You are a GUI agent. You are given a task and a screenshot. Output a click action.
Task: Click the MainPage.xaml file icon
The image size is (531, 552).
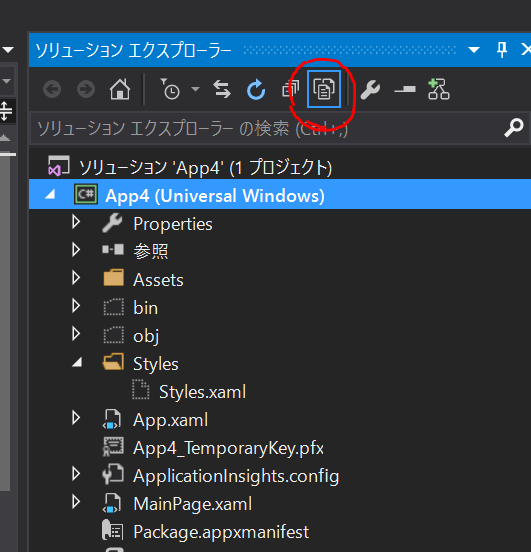click(112, 503)
